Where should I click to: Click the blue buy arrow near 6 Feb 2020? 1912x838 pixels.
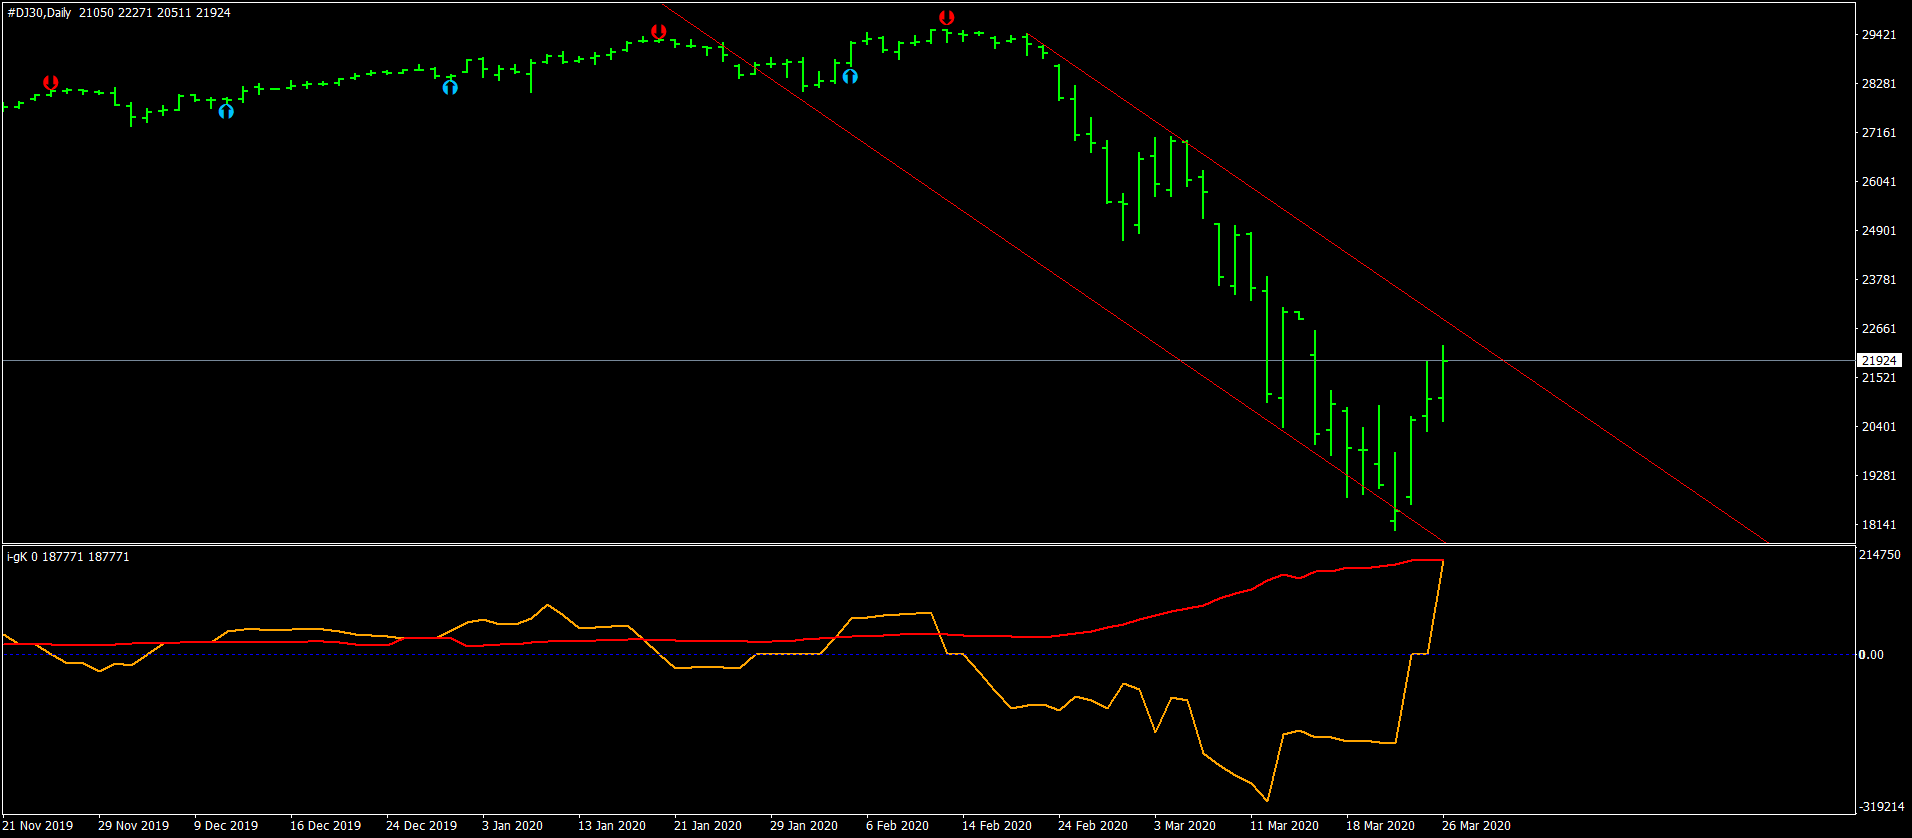click(849, 76)
